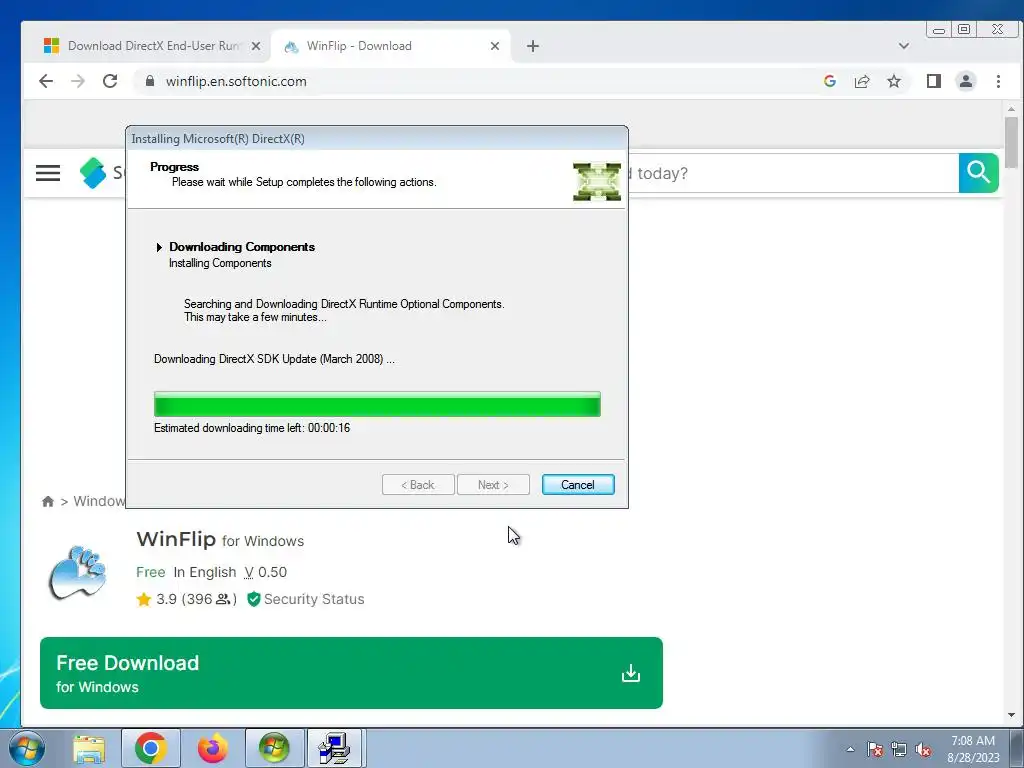
Task: Switch to Chrome in the taskbar
Action: coord(151,748)
